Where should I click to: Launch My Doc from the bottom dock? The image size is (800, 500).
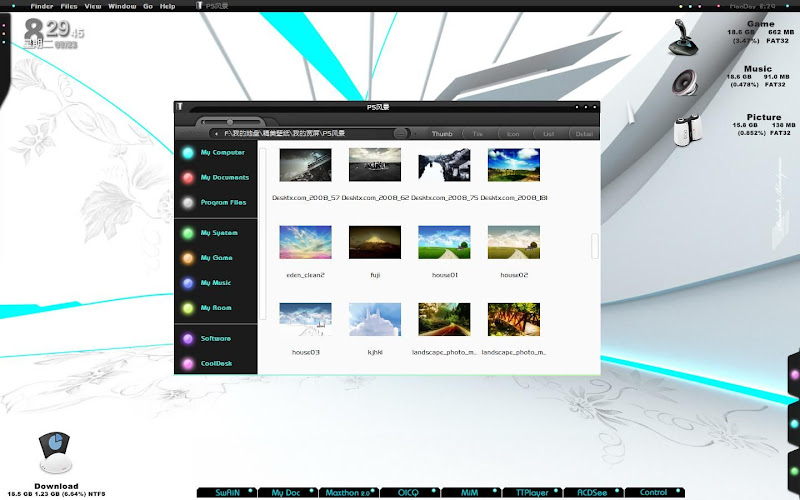[x=286, y=492]
